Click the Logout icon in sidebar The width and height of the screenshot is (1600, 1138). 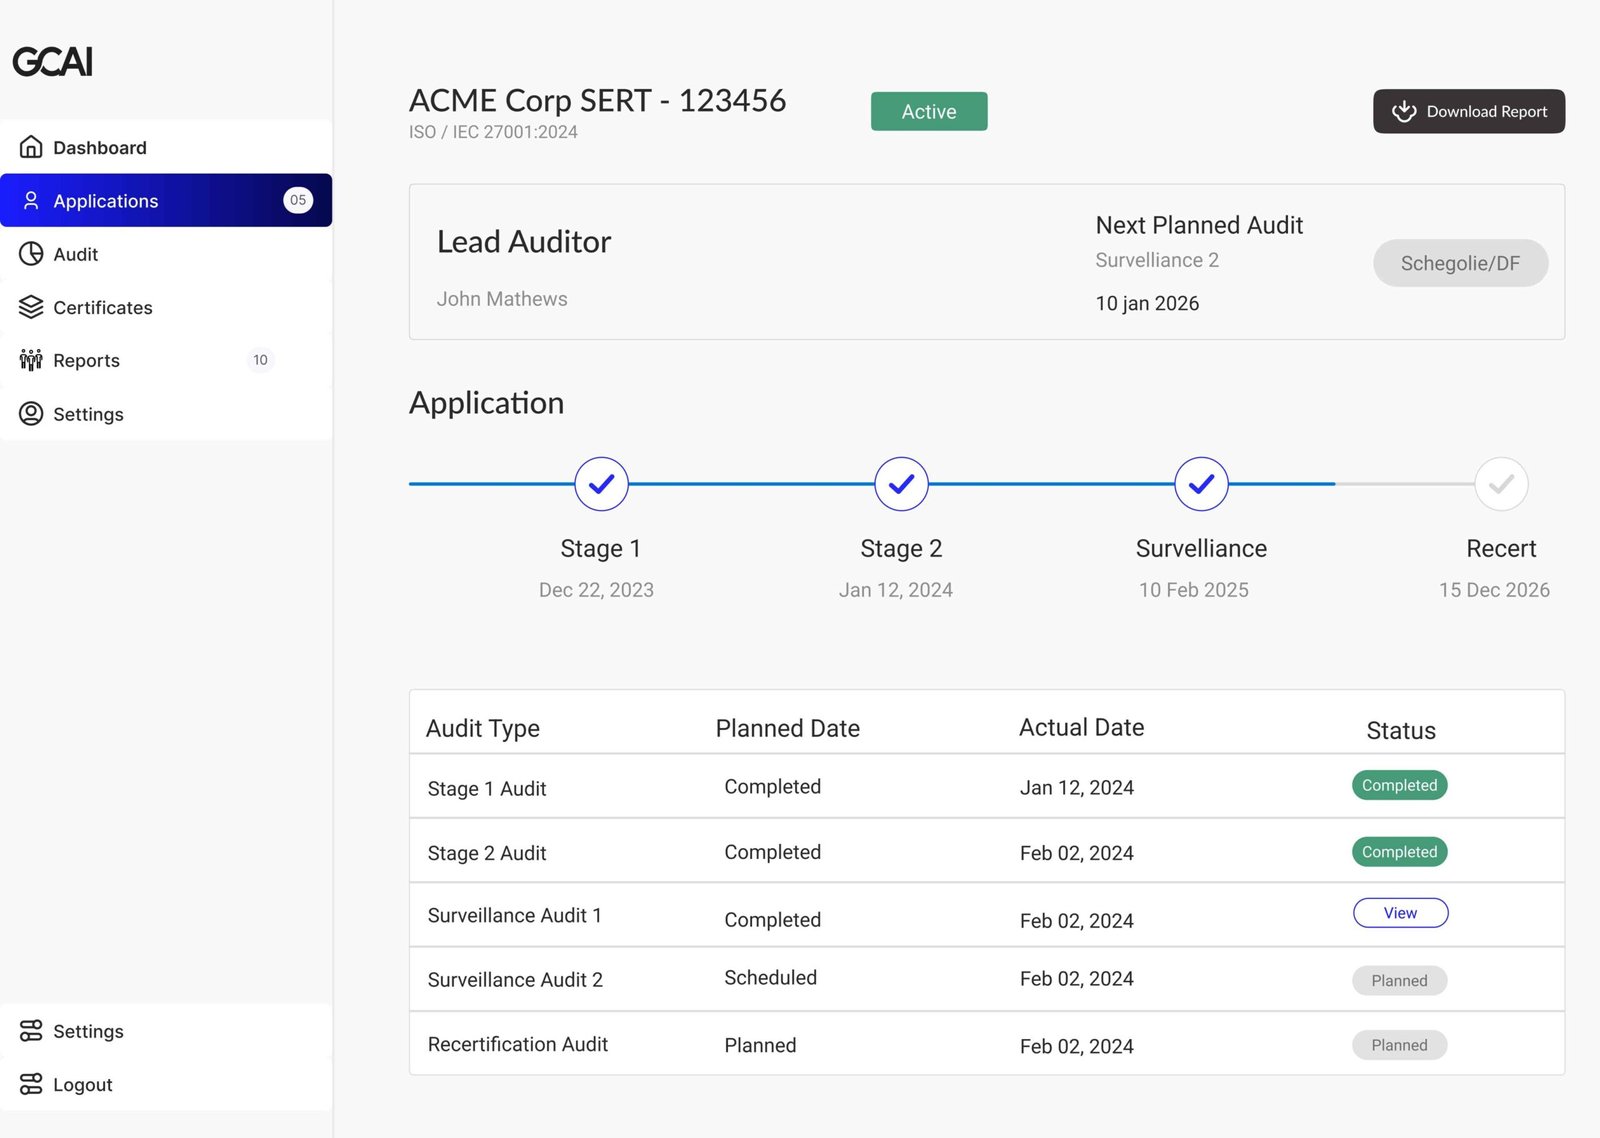pyautogui.click(x=31, y=1084)
